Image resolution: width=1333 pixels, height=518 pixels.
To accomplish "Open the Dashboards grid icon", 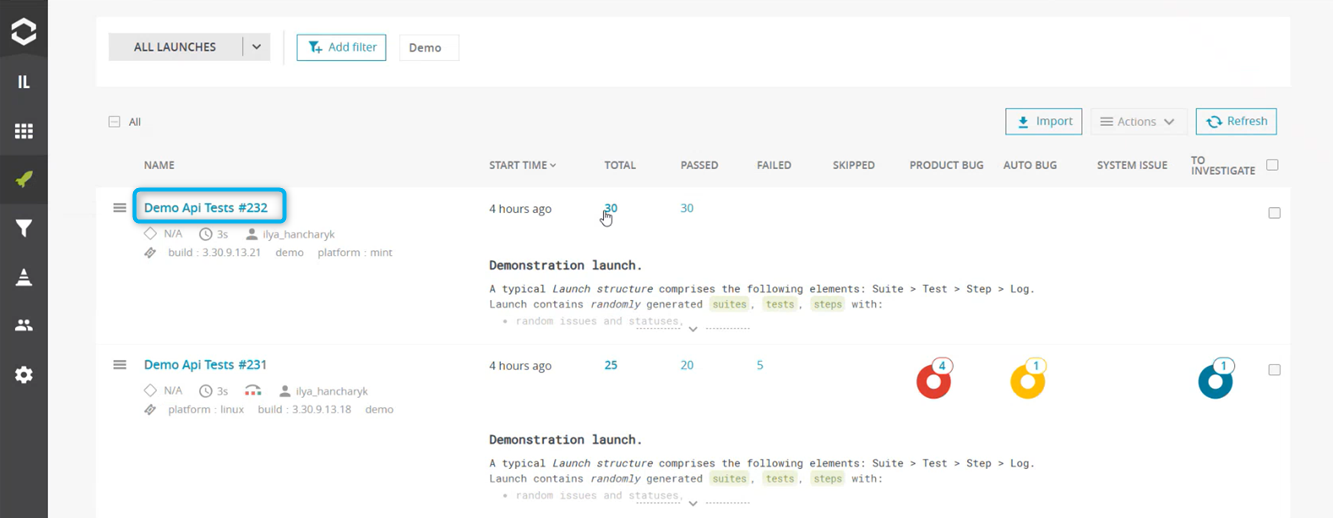I will click(24, 131).
